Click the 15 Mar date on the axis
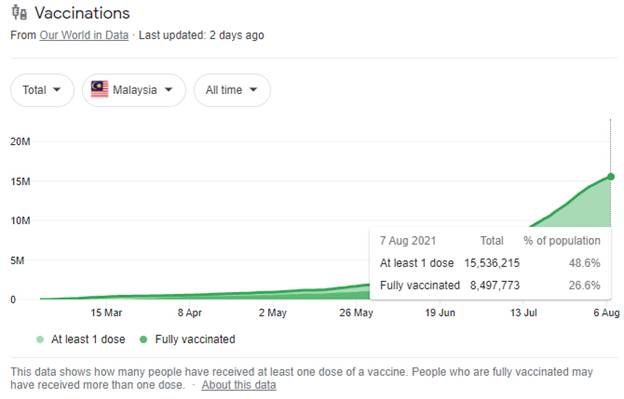This screenshot has width=624, height=399. [106, 313]
